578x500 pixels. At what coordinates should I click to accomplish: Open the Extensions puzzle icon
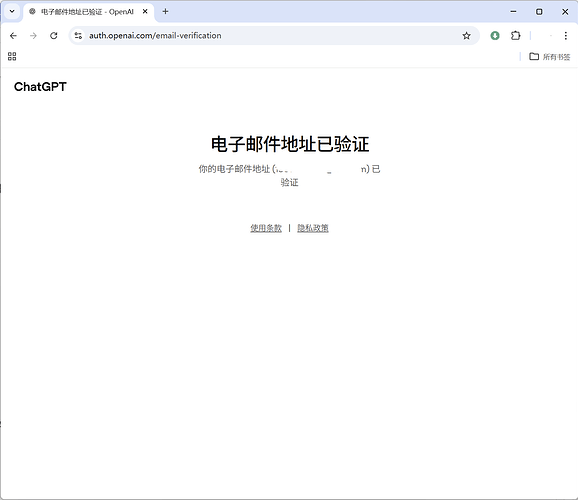515,36
